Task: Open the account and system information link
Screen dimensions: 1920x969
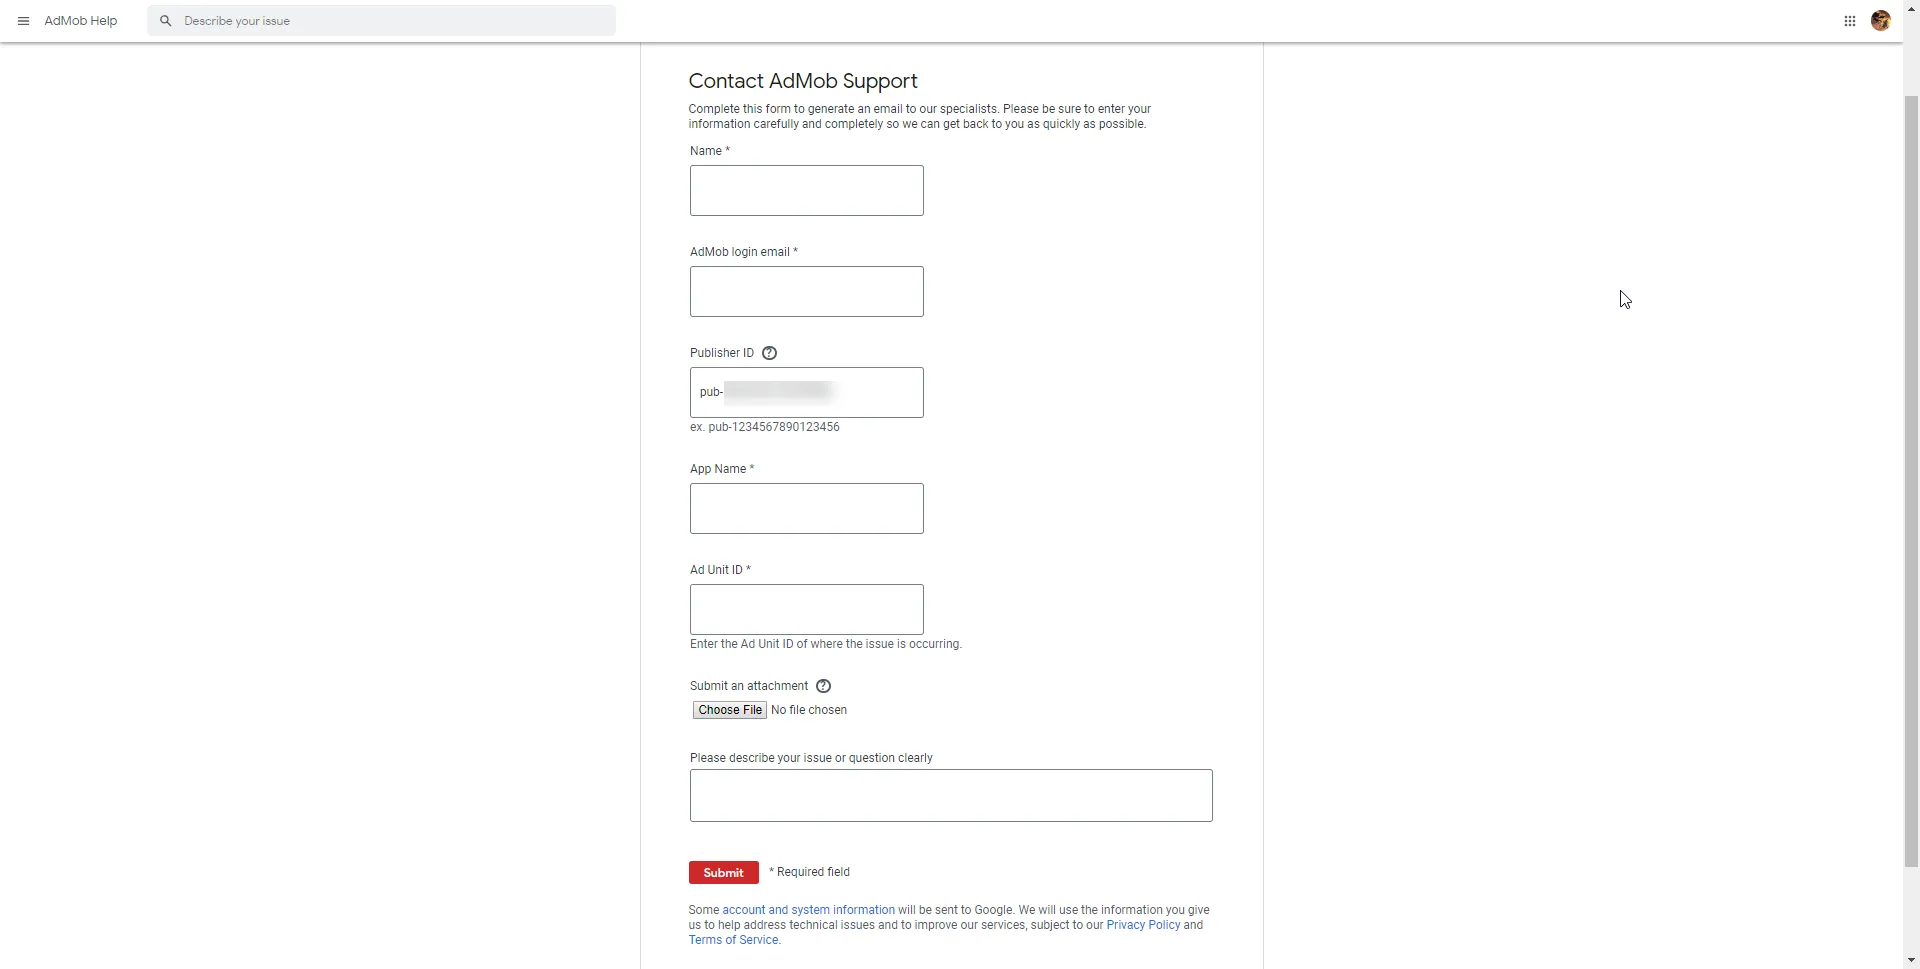Action: 808,910
